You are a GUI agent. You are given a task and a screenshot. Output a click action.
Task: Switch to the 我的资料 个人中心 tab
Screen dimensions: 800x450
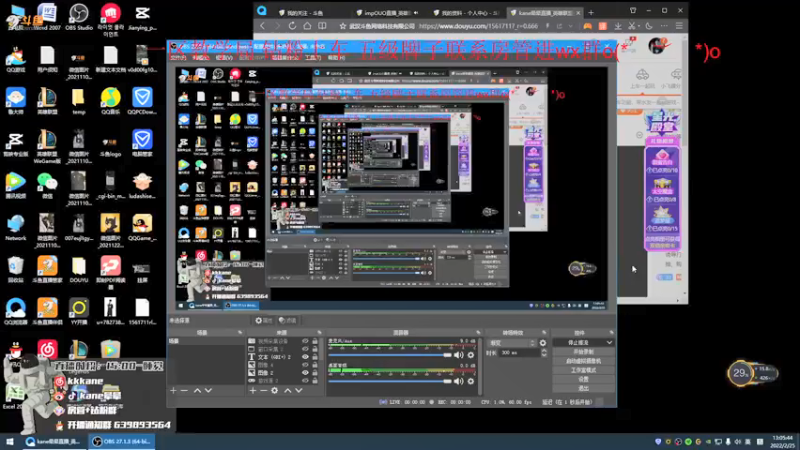(x=466, y=12)
